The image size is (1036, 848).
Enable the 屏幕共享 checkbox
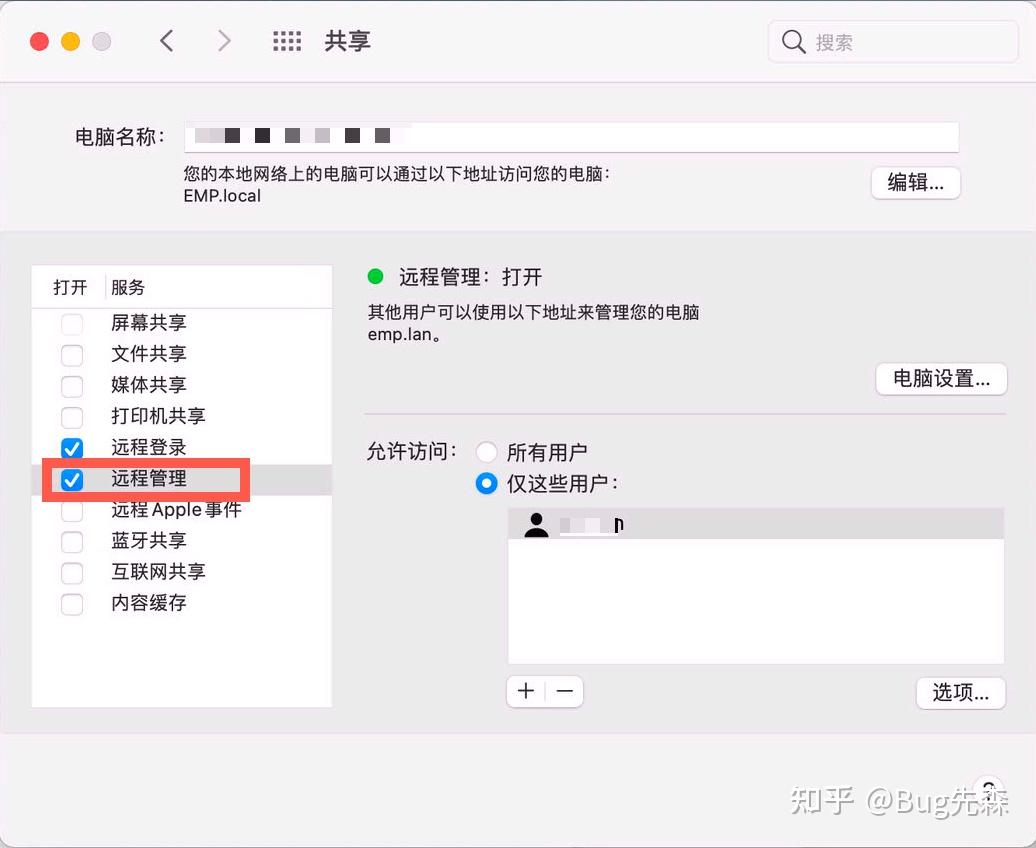tap(72, 324)
